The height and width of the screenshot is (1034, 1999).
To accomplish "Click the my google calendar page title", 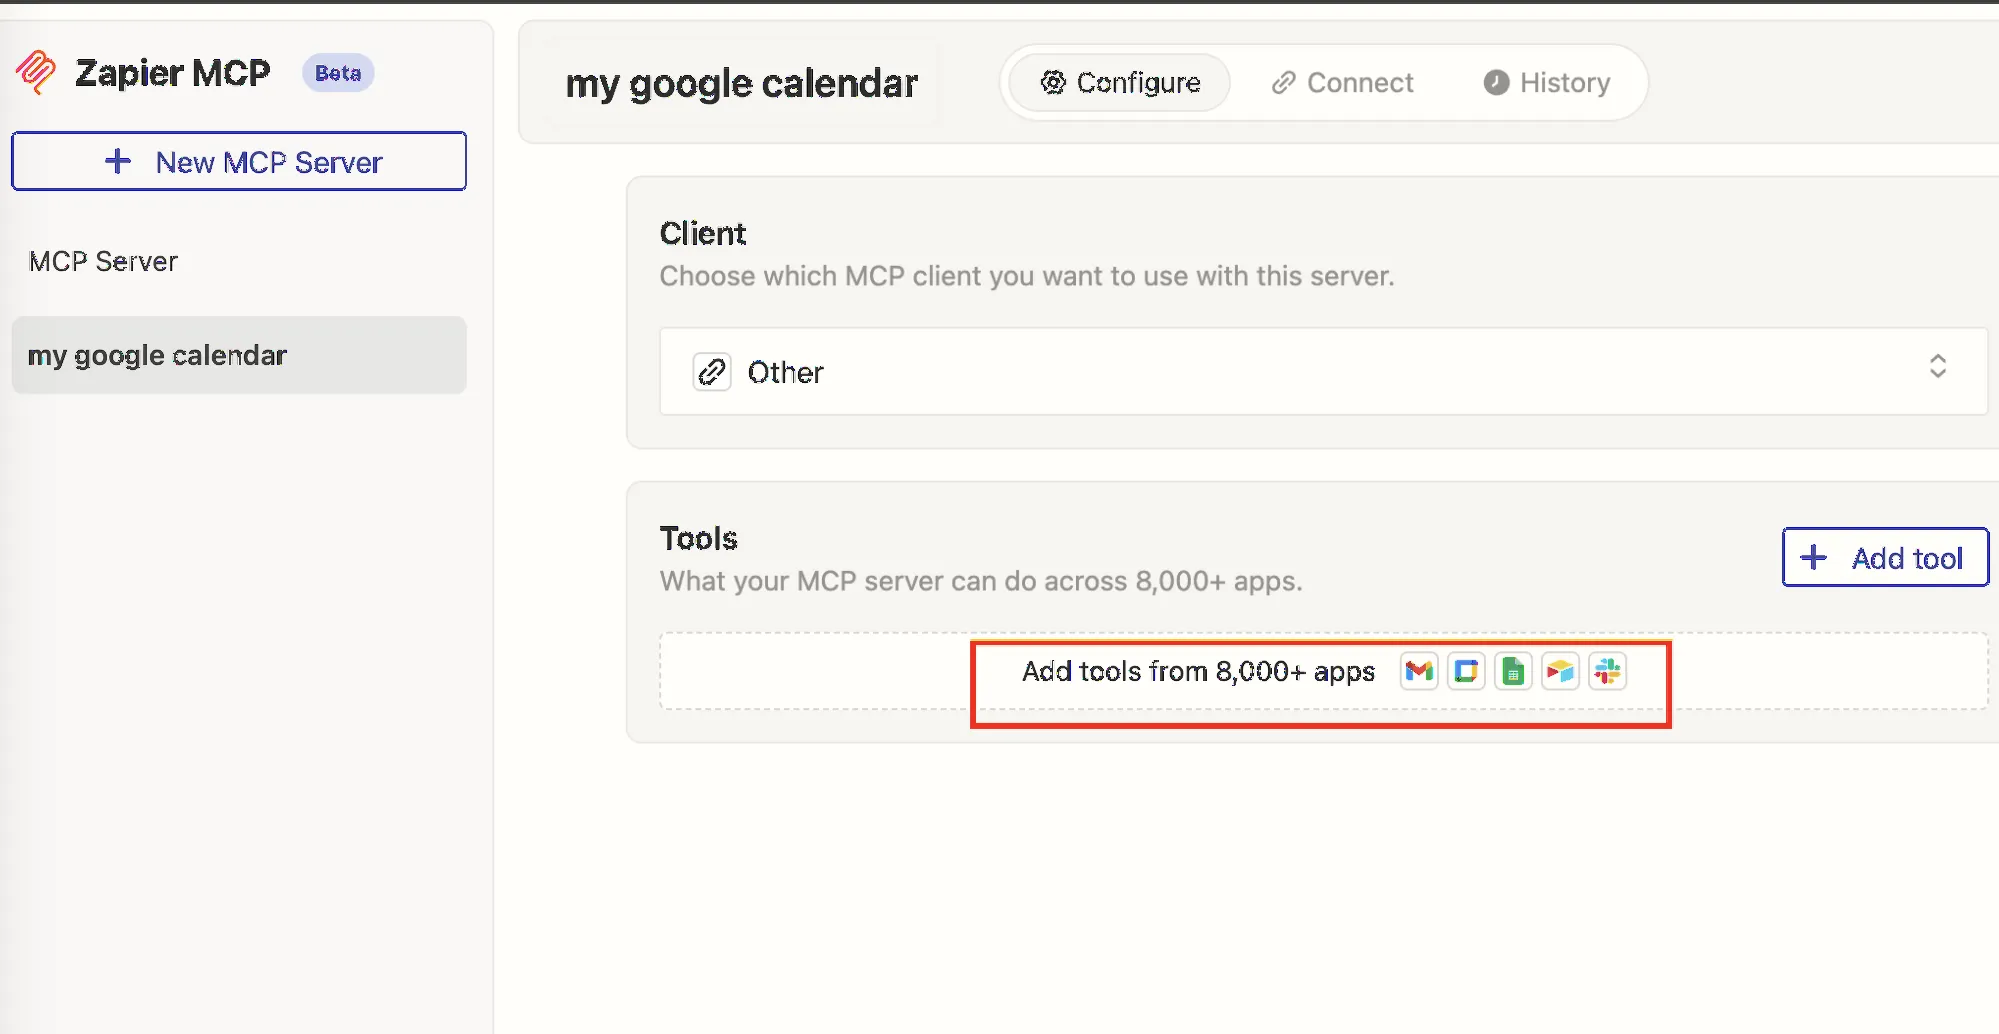I will point(741,83).
